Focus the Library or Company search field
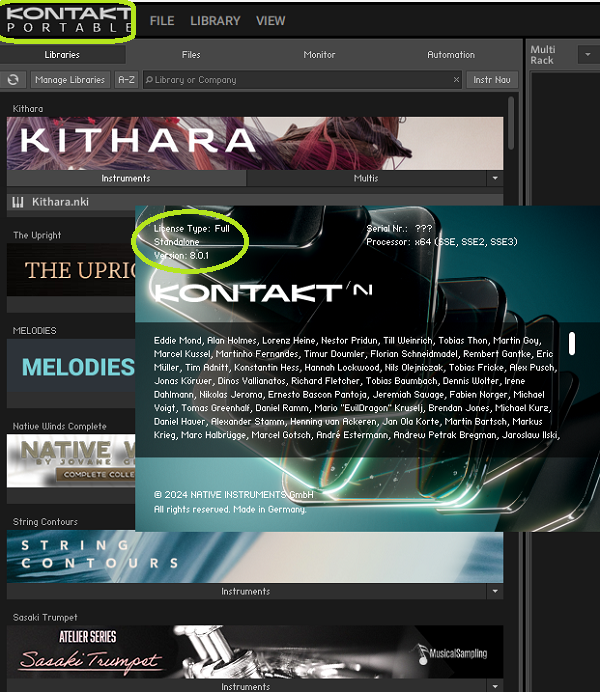The image size is (600, 692). (x=302, y=79)
